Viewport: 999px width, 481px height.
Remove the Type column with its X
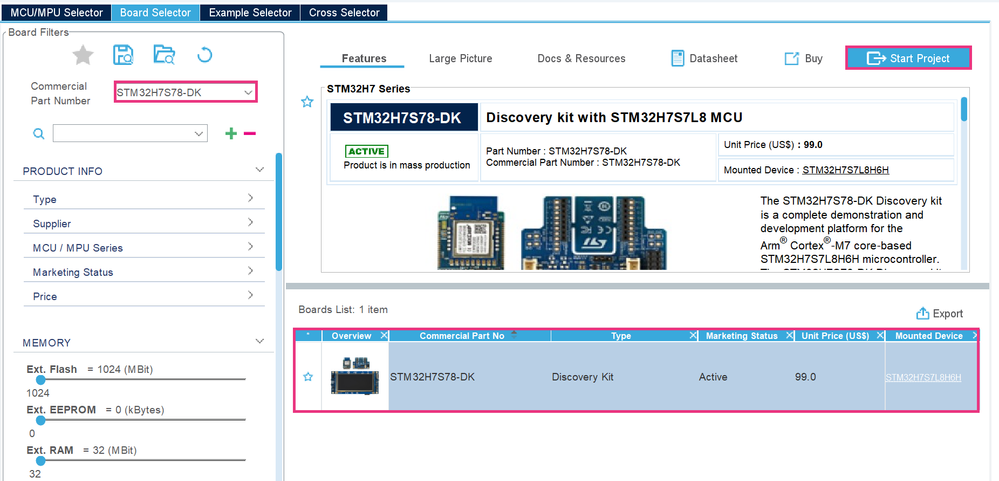pyautogui.click(x=693, y=336)
